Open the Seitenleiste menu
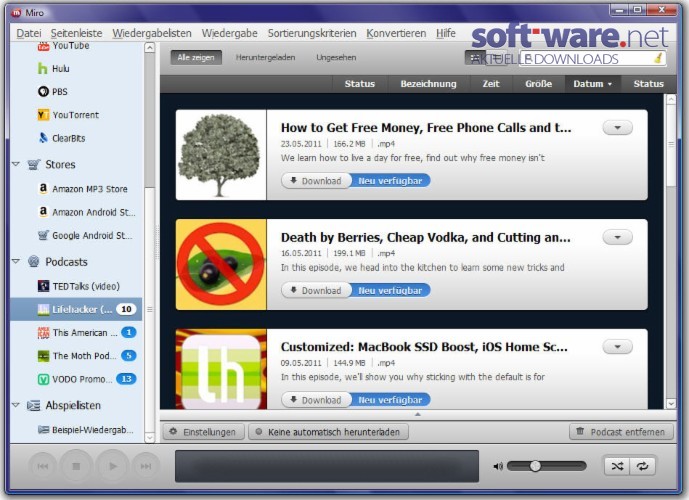Image resolution: width=689 pixels, height=500 pixels. [x=76, y=33]
